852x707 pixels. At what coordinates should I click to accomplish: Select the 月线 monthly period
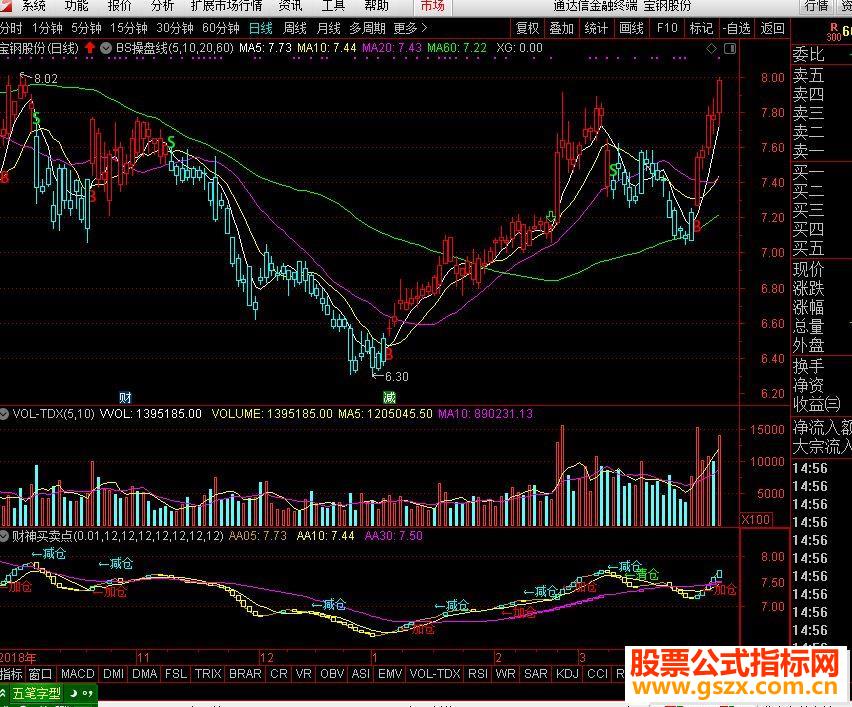(x=329, y=28)
